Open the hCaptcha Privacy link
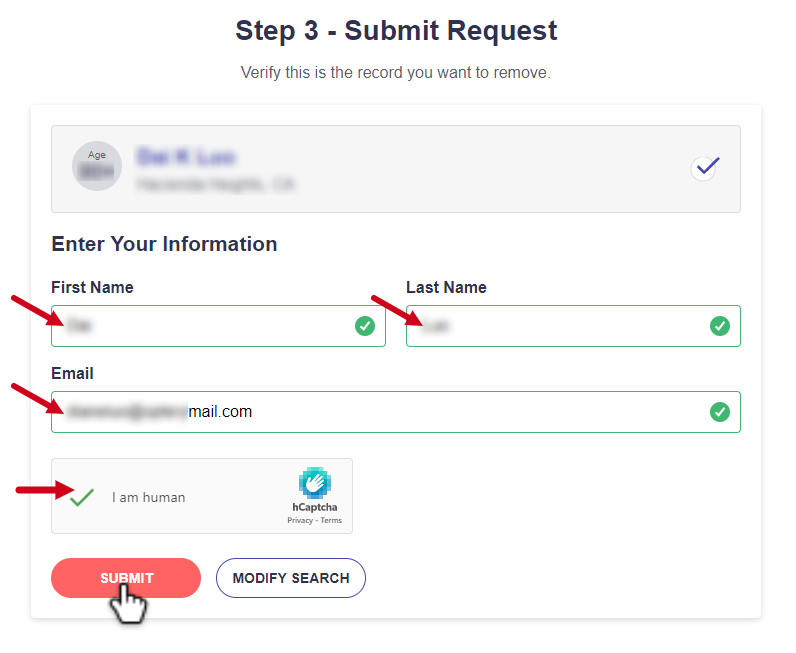Image resolution: width=796 pixels, height=653 pixels. (300, 520)
